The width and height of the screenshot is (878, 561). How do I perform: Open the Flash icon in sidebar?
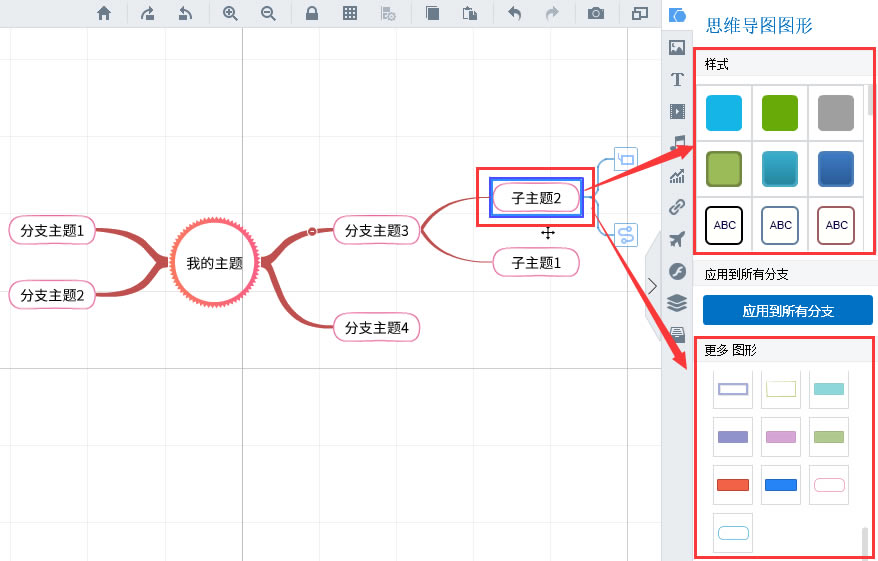click(x=678, y=272)
